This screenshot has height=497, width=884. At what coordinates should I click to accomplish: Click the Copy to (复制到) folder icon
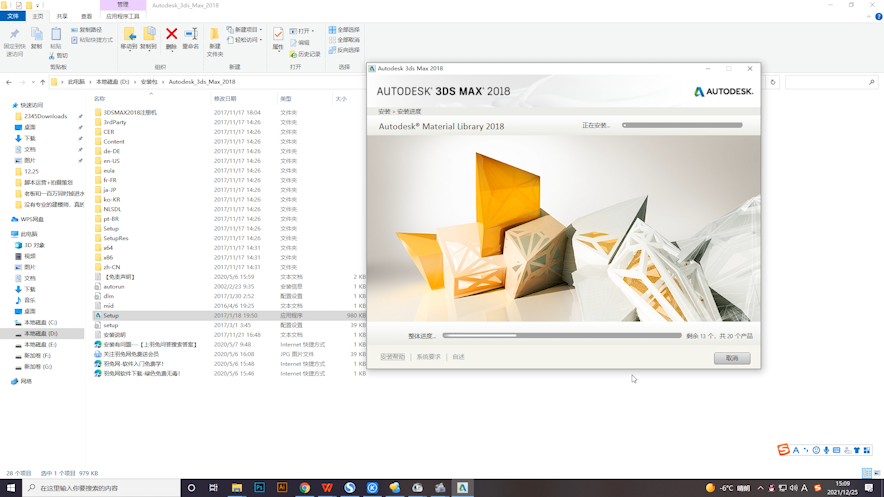click(149, 35)
